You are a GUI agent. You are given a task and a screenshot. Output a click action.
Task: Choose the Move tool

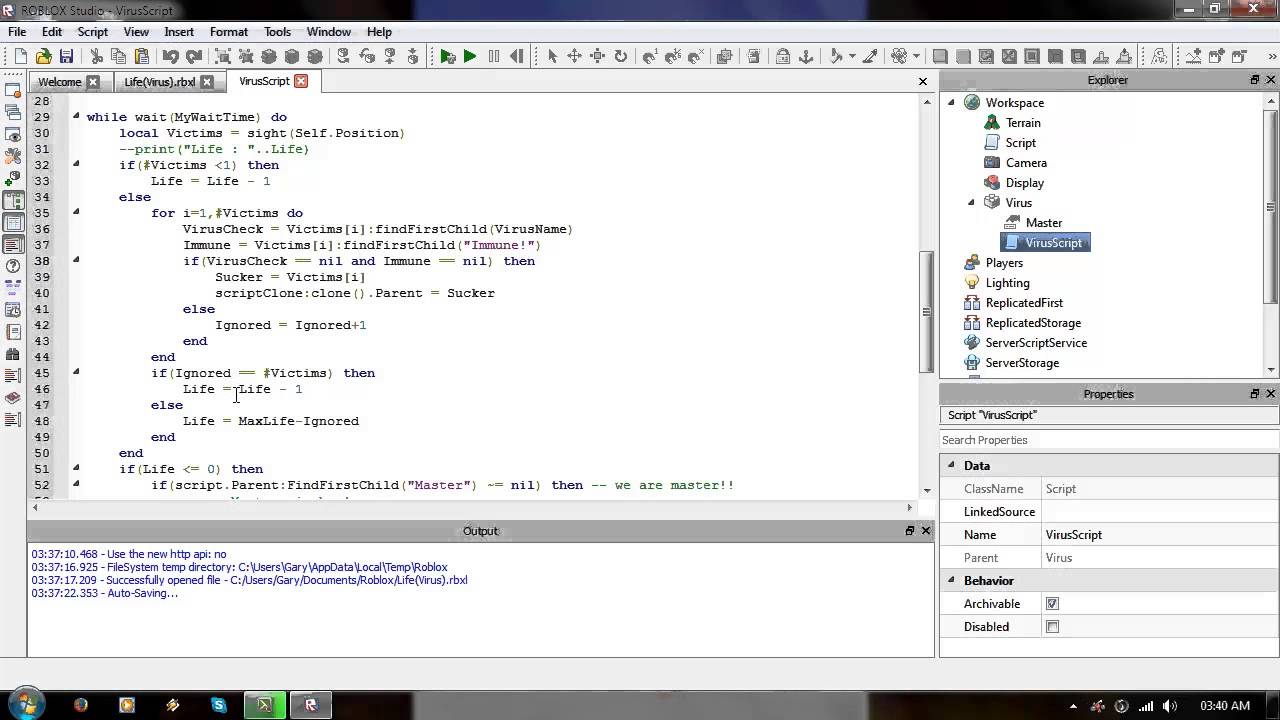coord(575,57)
